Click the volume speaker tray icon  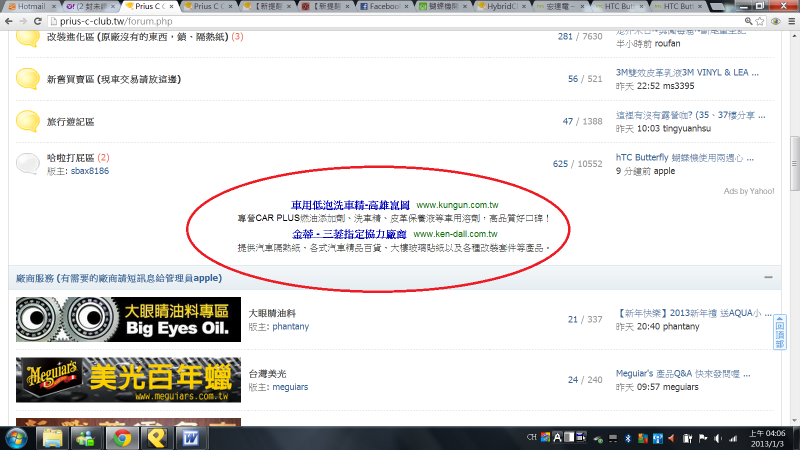718,438
